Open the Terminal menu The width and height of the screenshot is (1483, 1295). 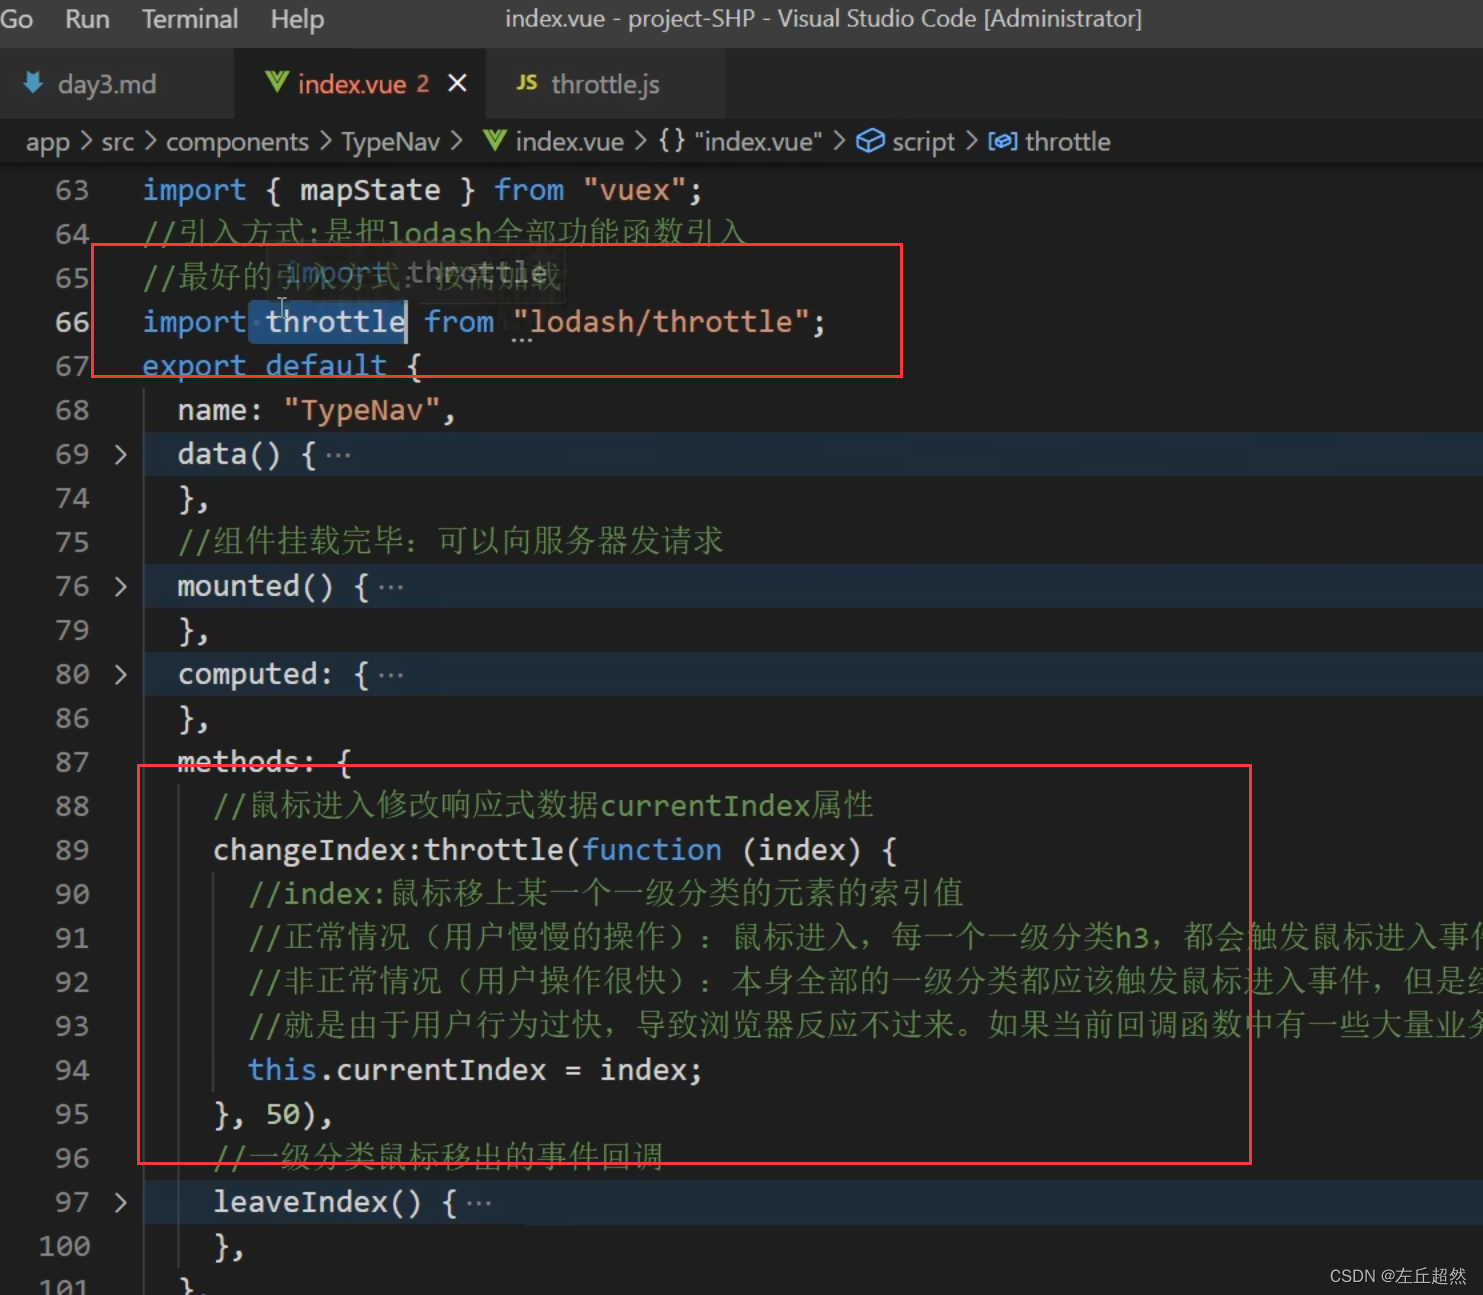(x=190, y=19)
